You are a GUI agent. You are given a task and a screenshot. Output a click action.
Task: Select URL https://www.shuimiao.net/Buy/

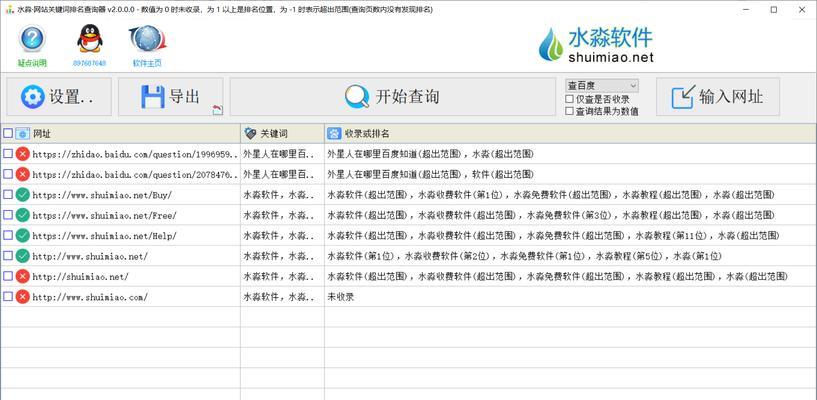point(102,195)
